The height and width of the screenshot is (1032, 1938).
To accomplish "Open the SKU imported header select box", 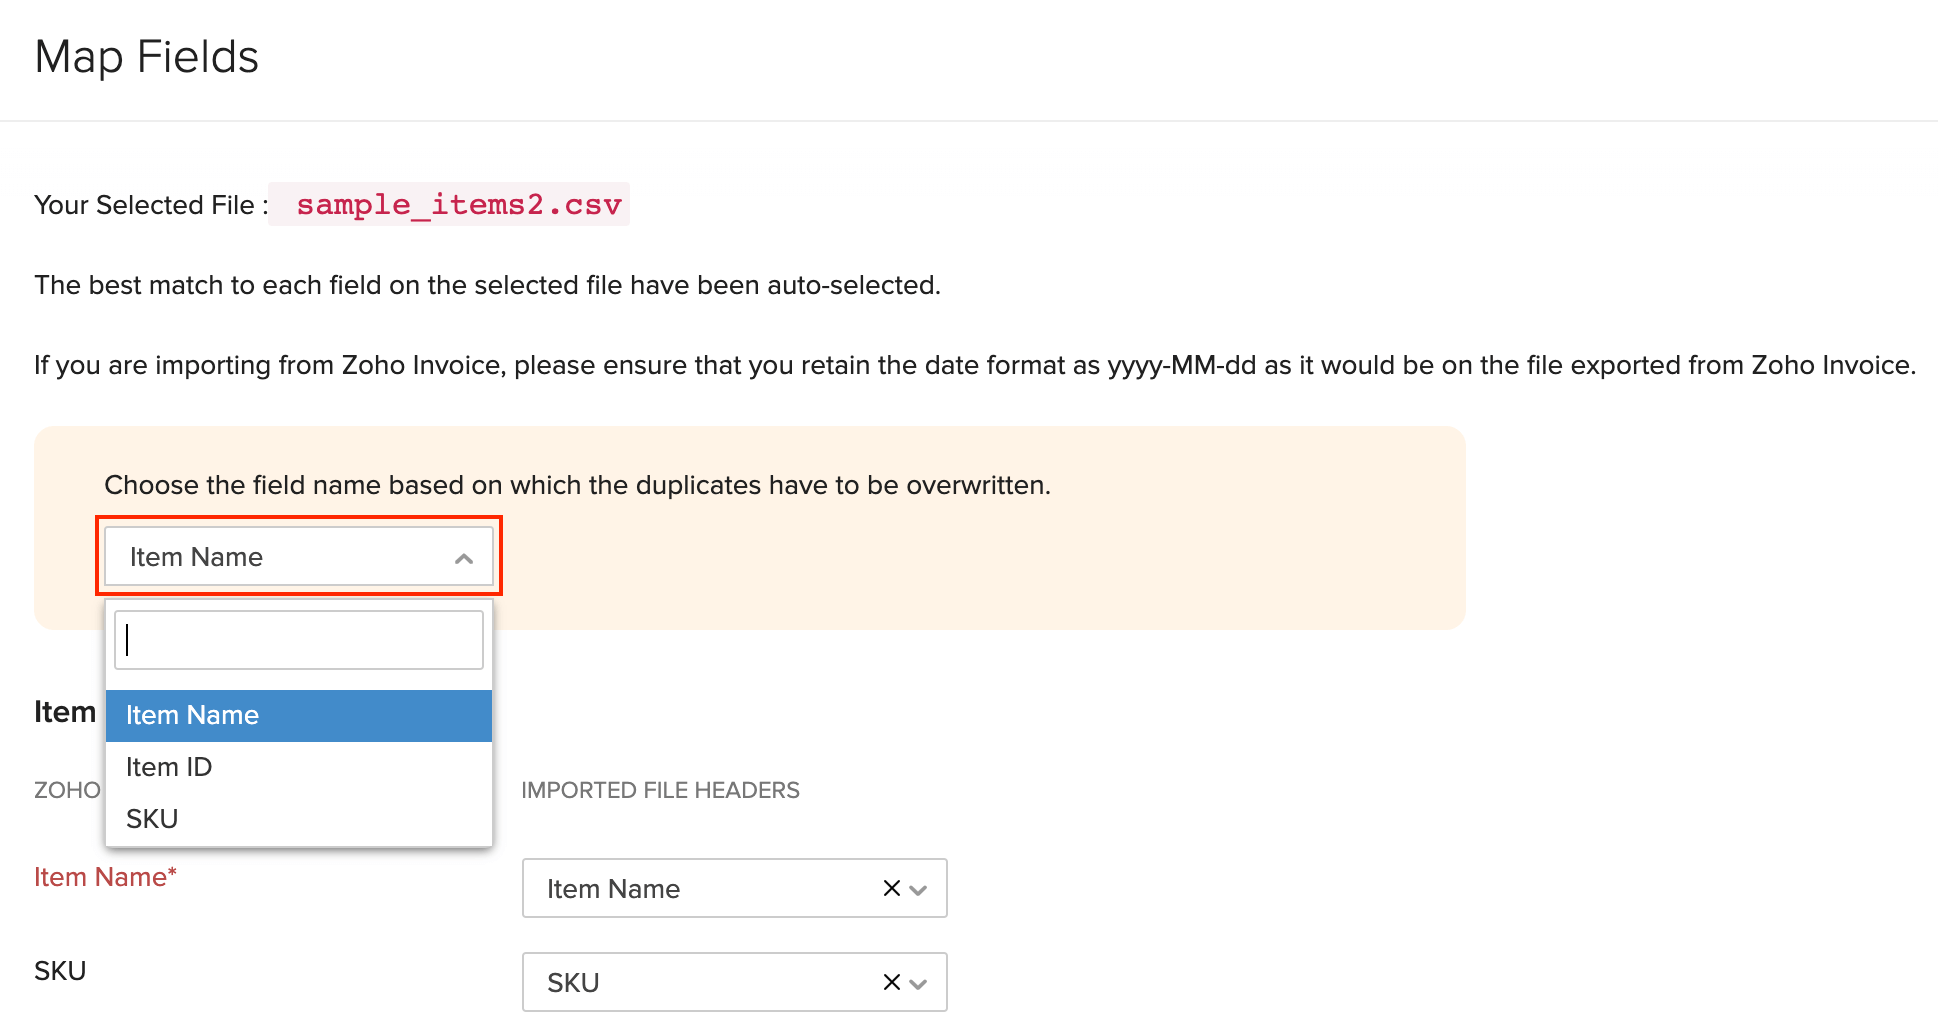I will tap(700, 982).
